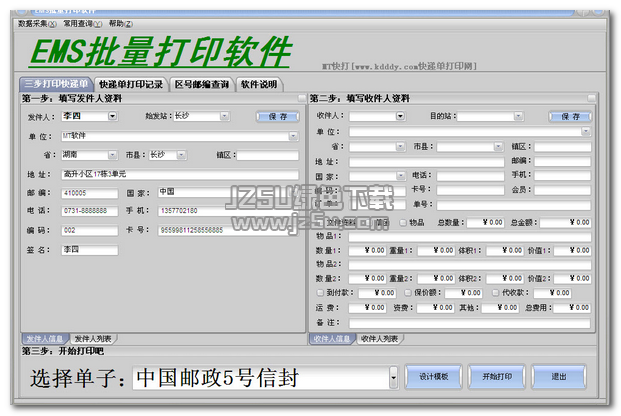Click the 备注 remarks field
The image size is (621, 416).
point(470,323)
